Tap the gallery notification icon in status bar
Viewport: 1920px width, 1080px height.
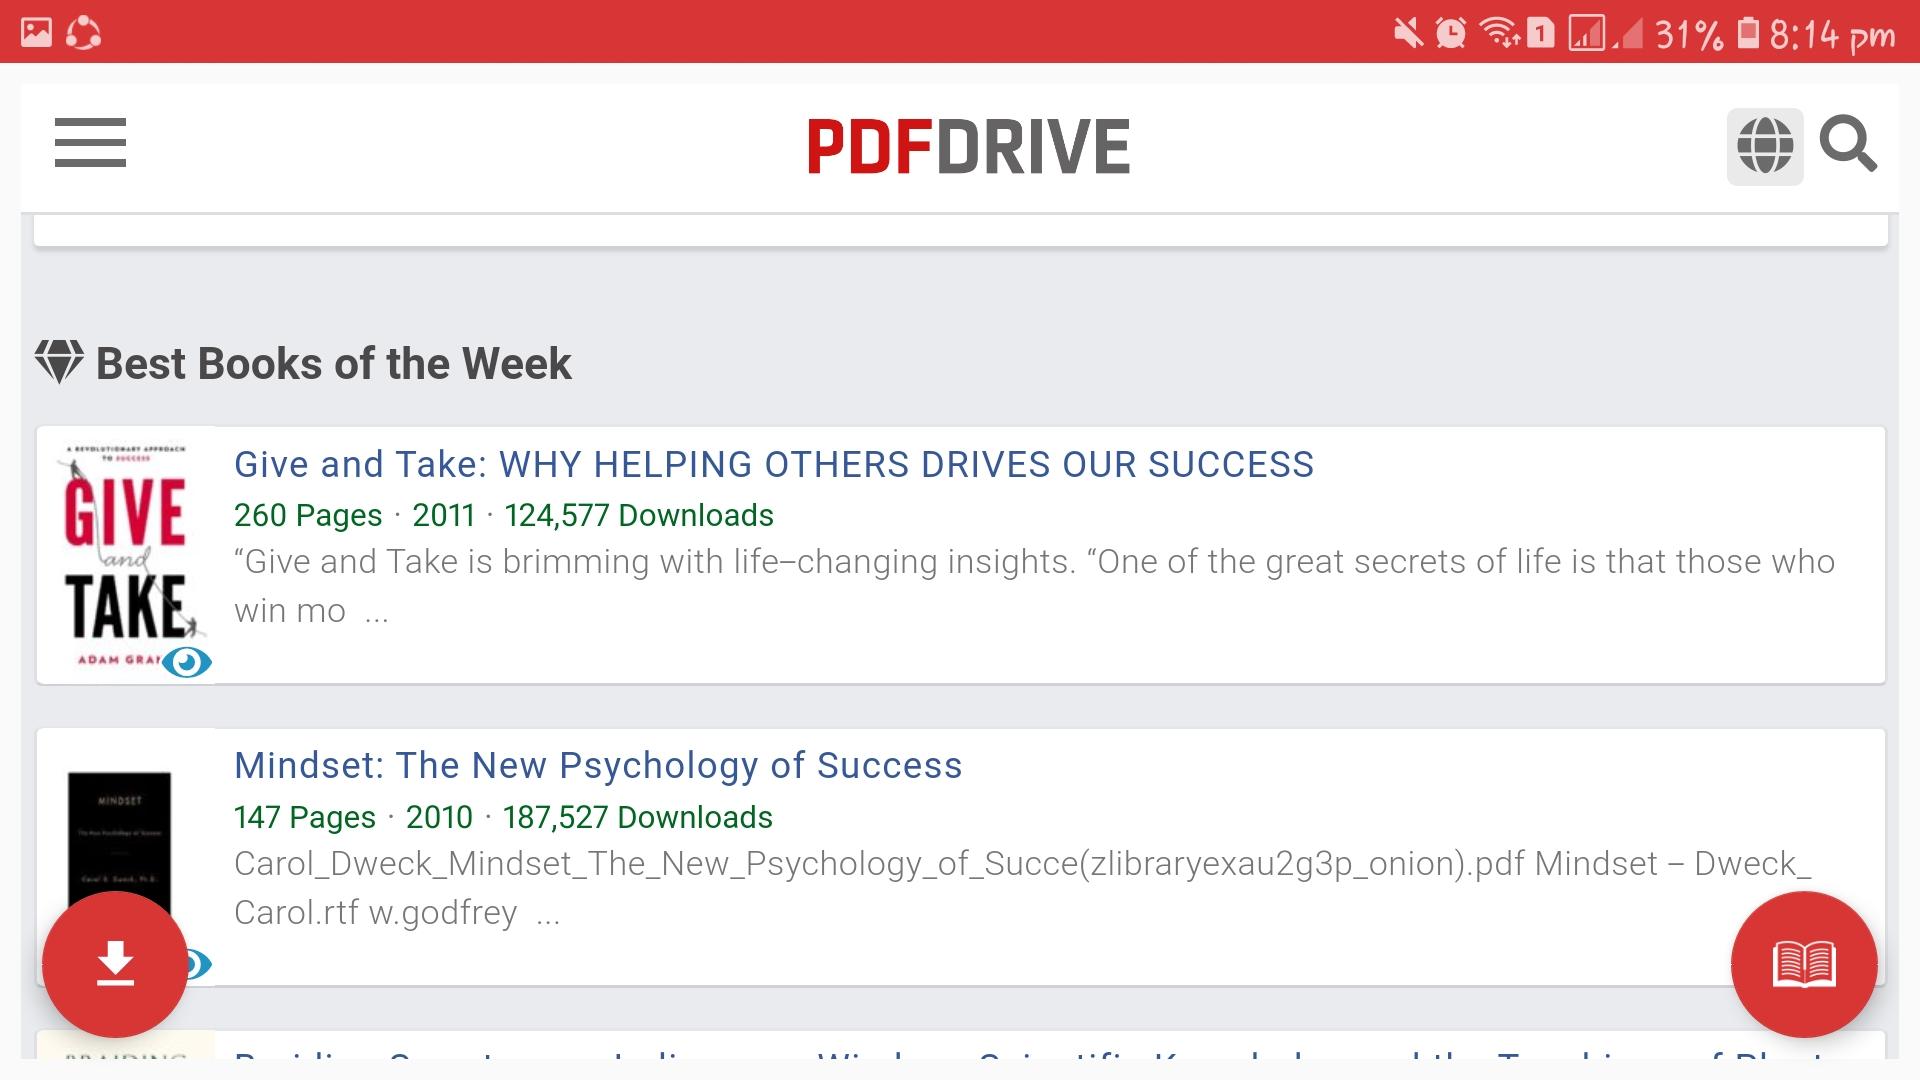(36, 33)
